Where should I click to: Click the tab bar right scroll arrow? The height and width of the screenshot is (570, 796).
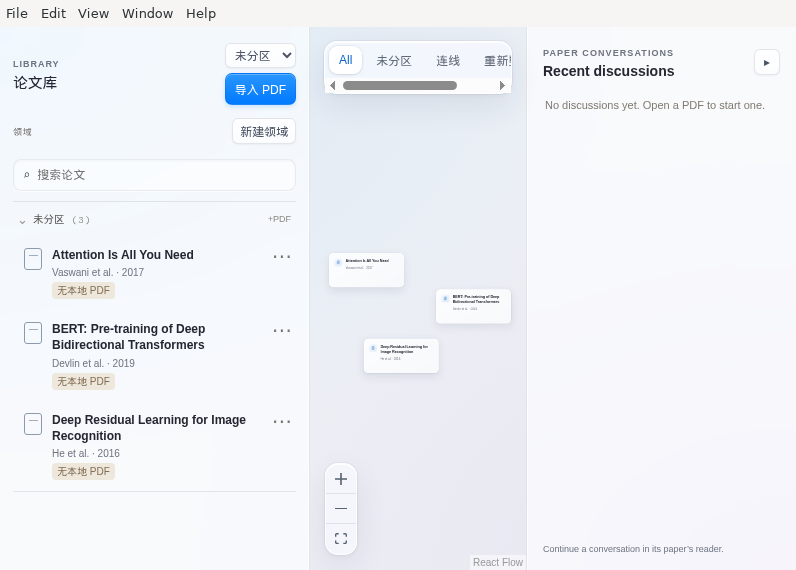[x=502, y=85]
